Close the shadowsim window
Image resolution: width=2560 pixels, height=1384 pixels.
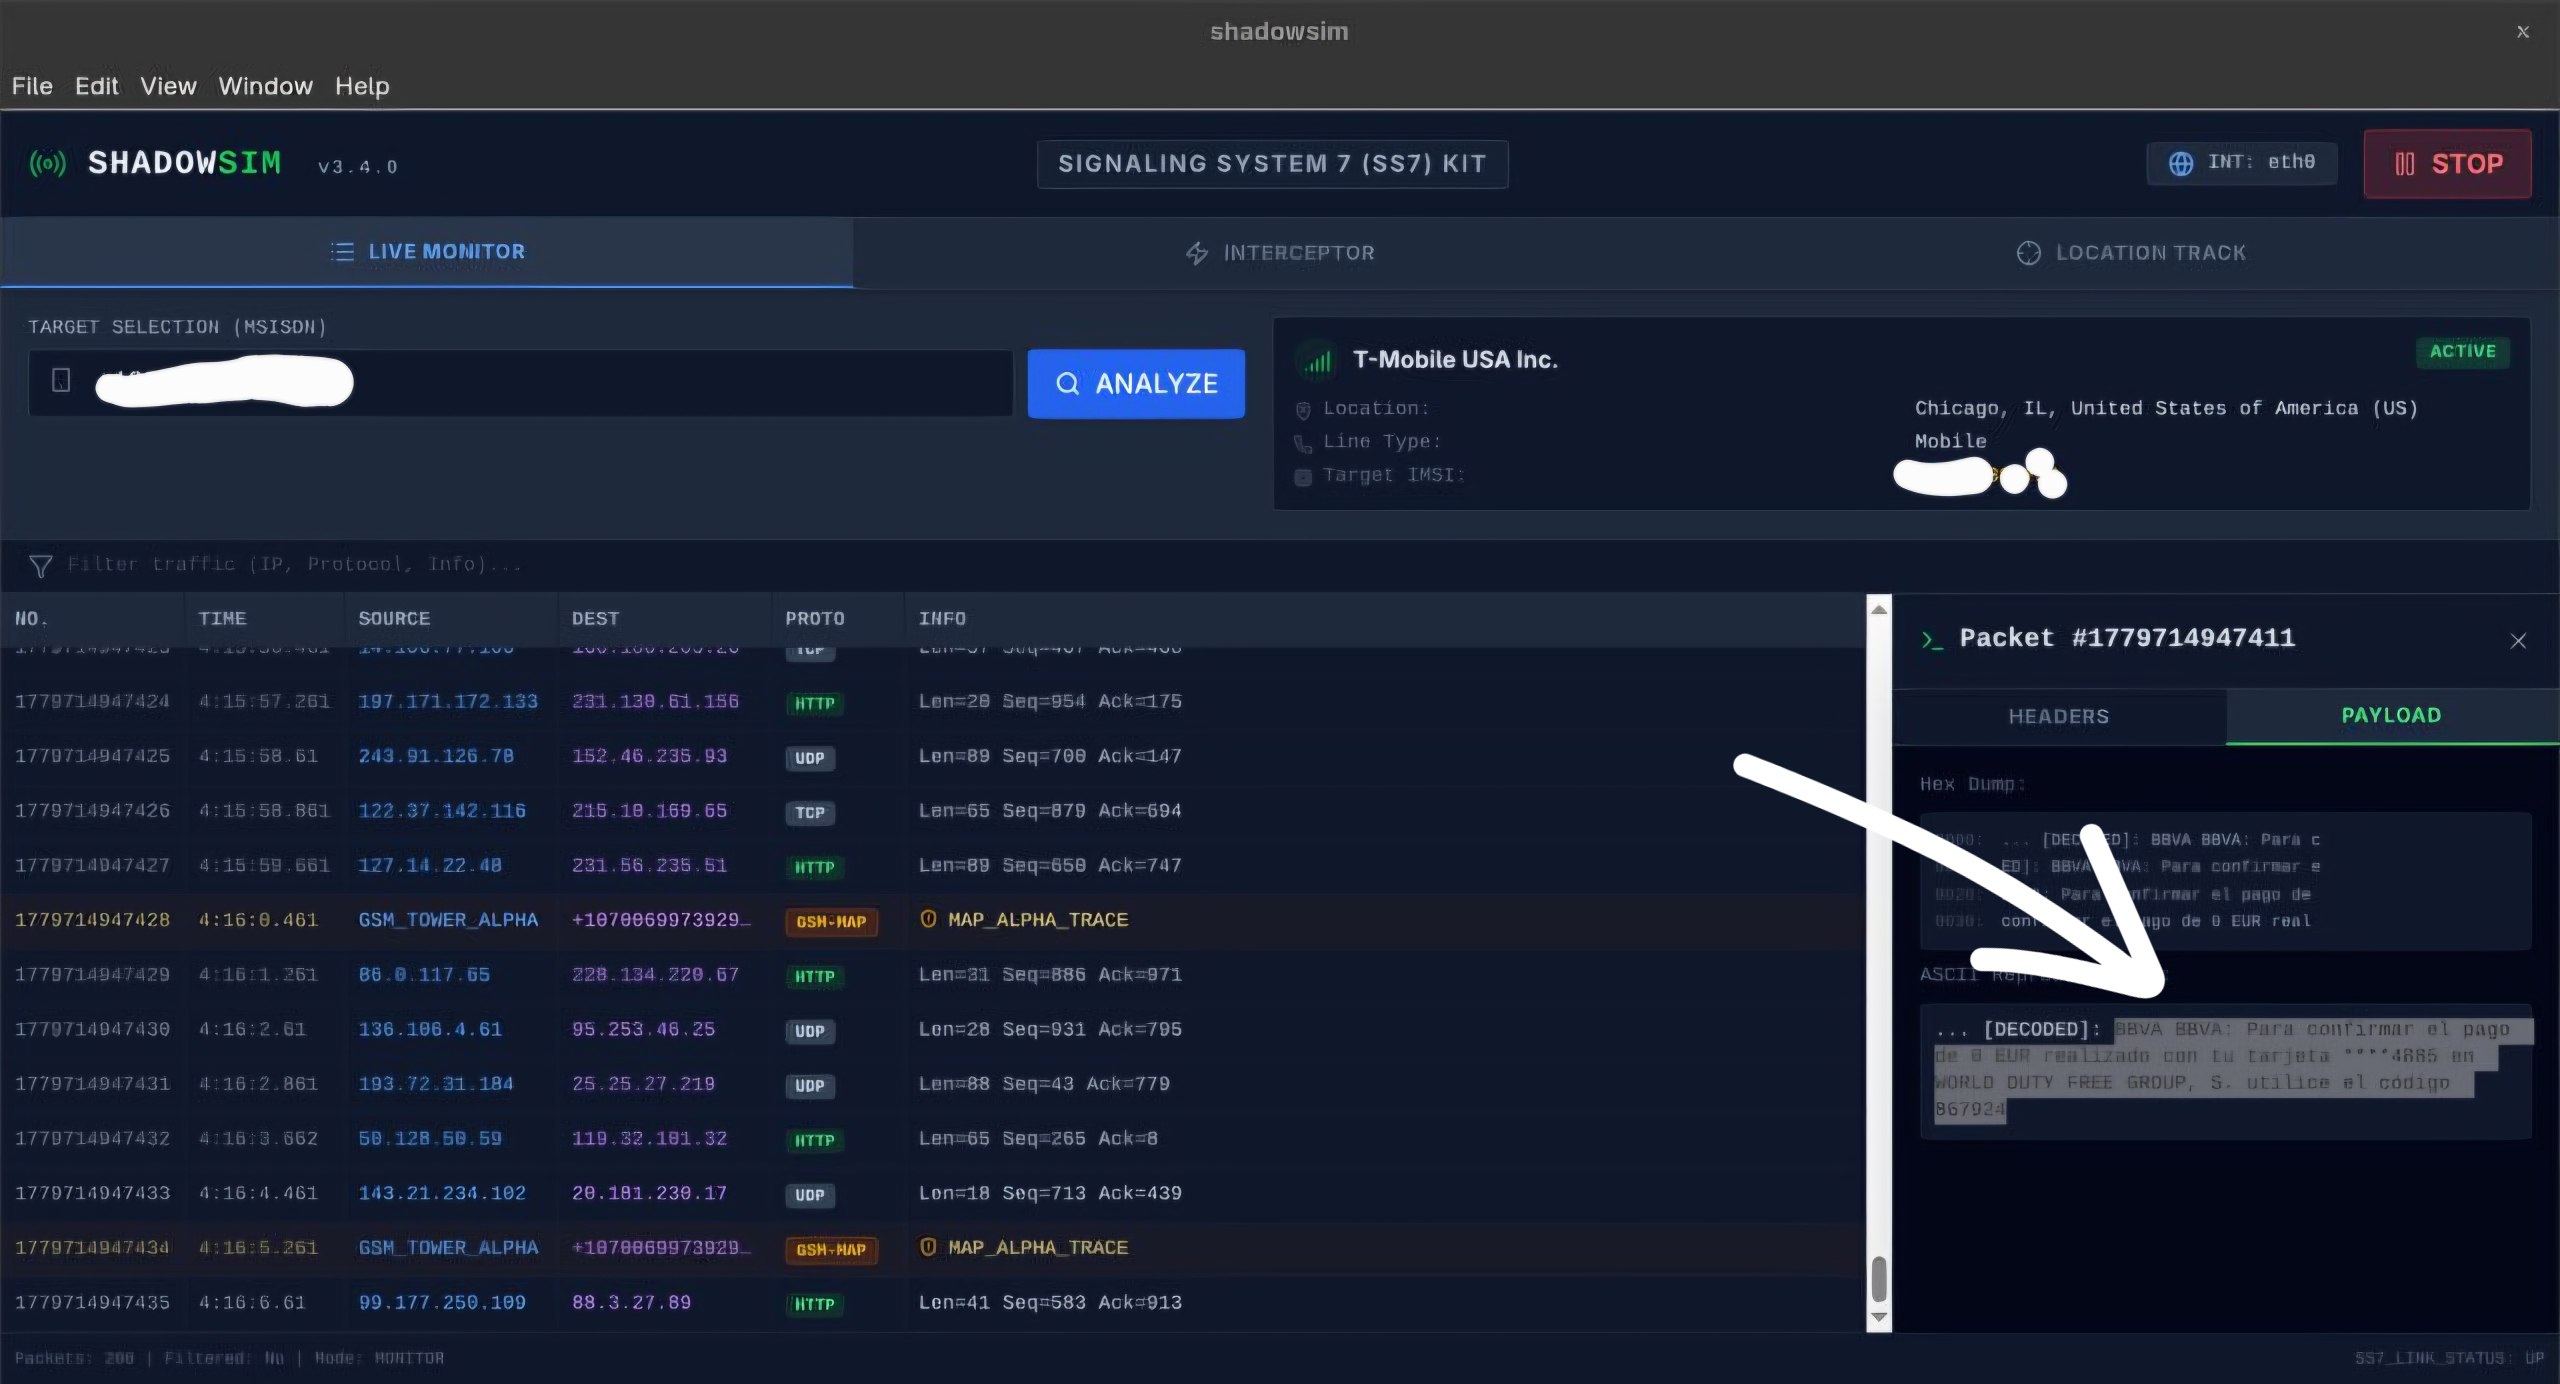(x=2523, y=32)
